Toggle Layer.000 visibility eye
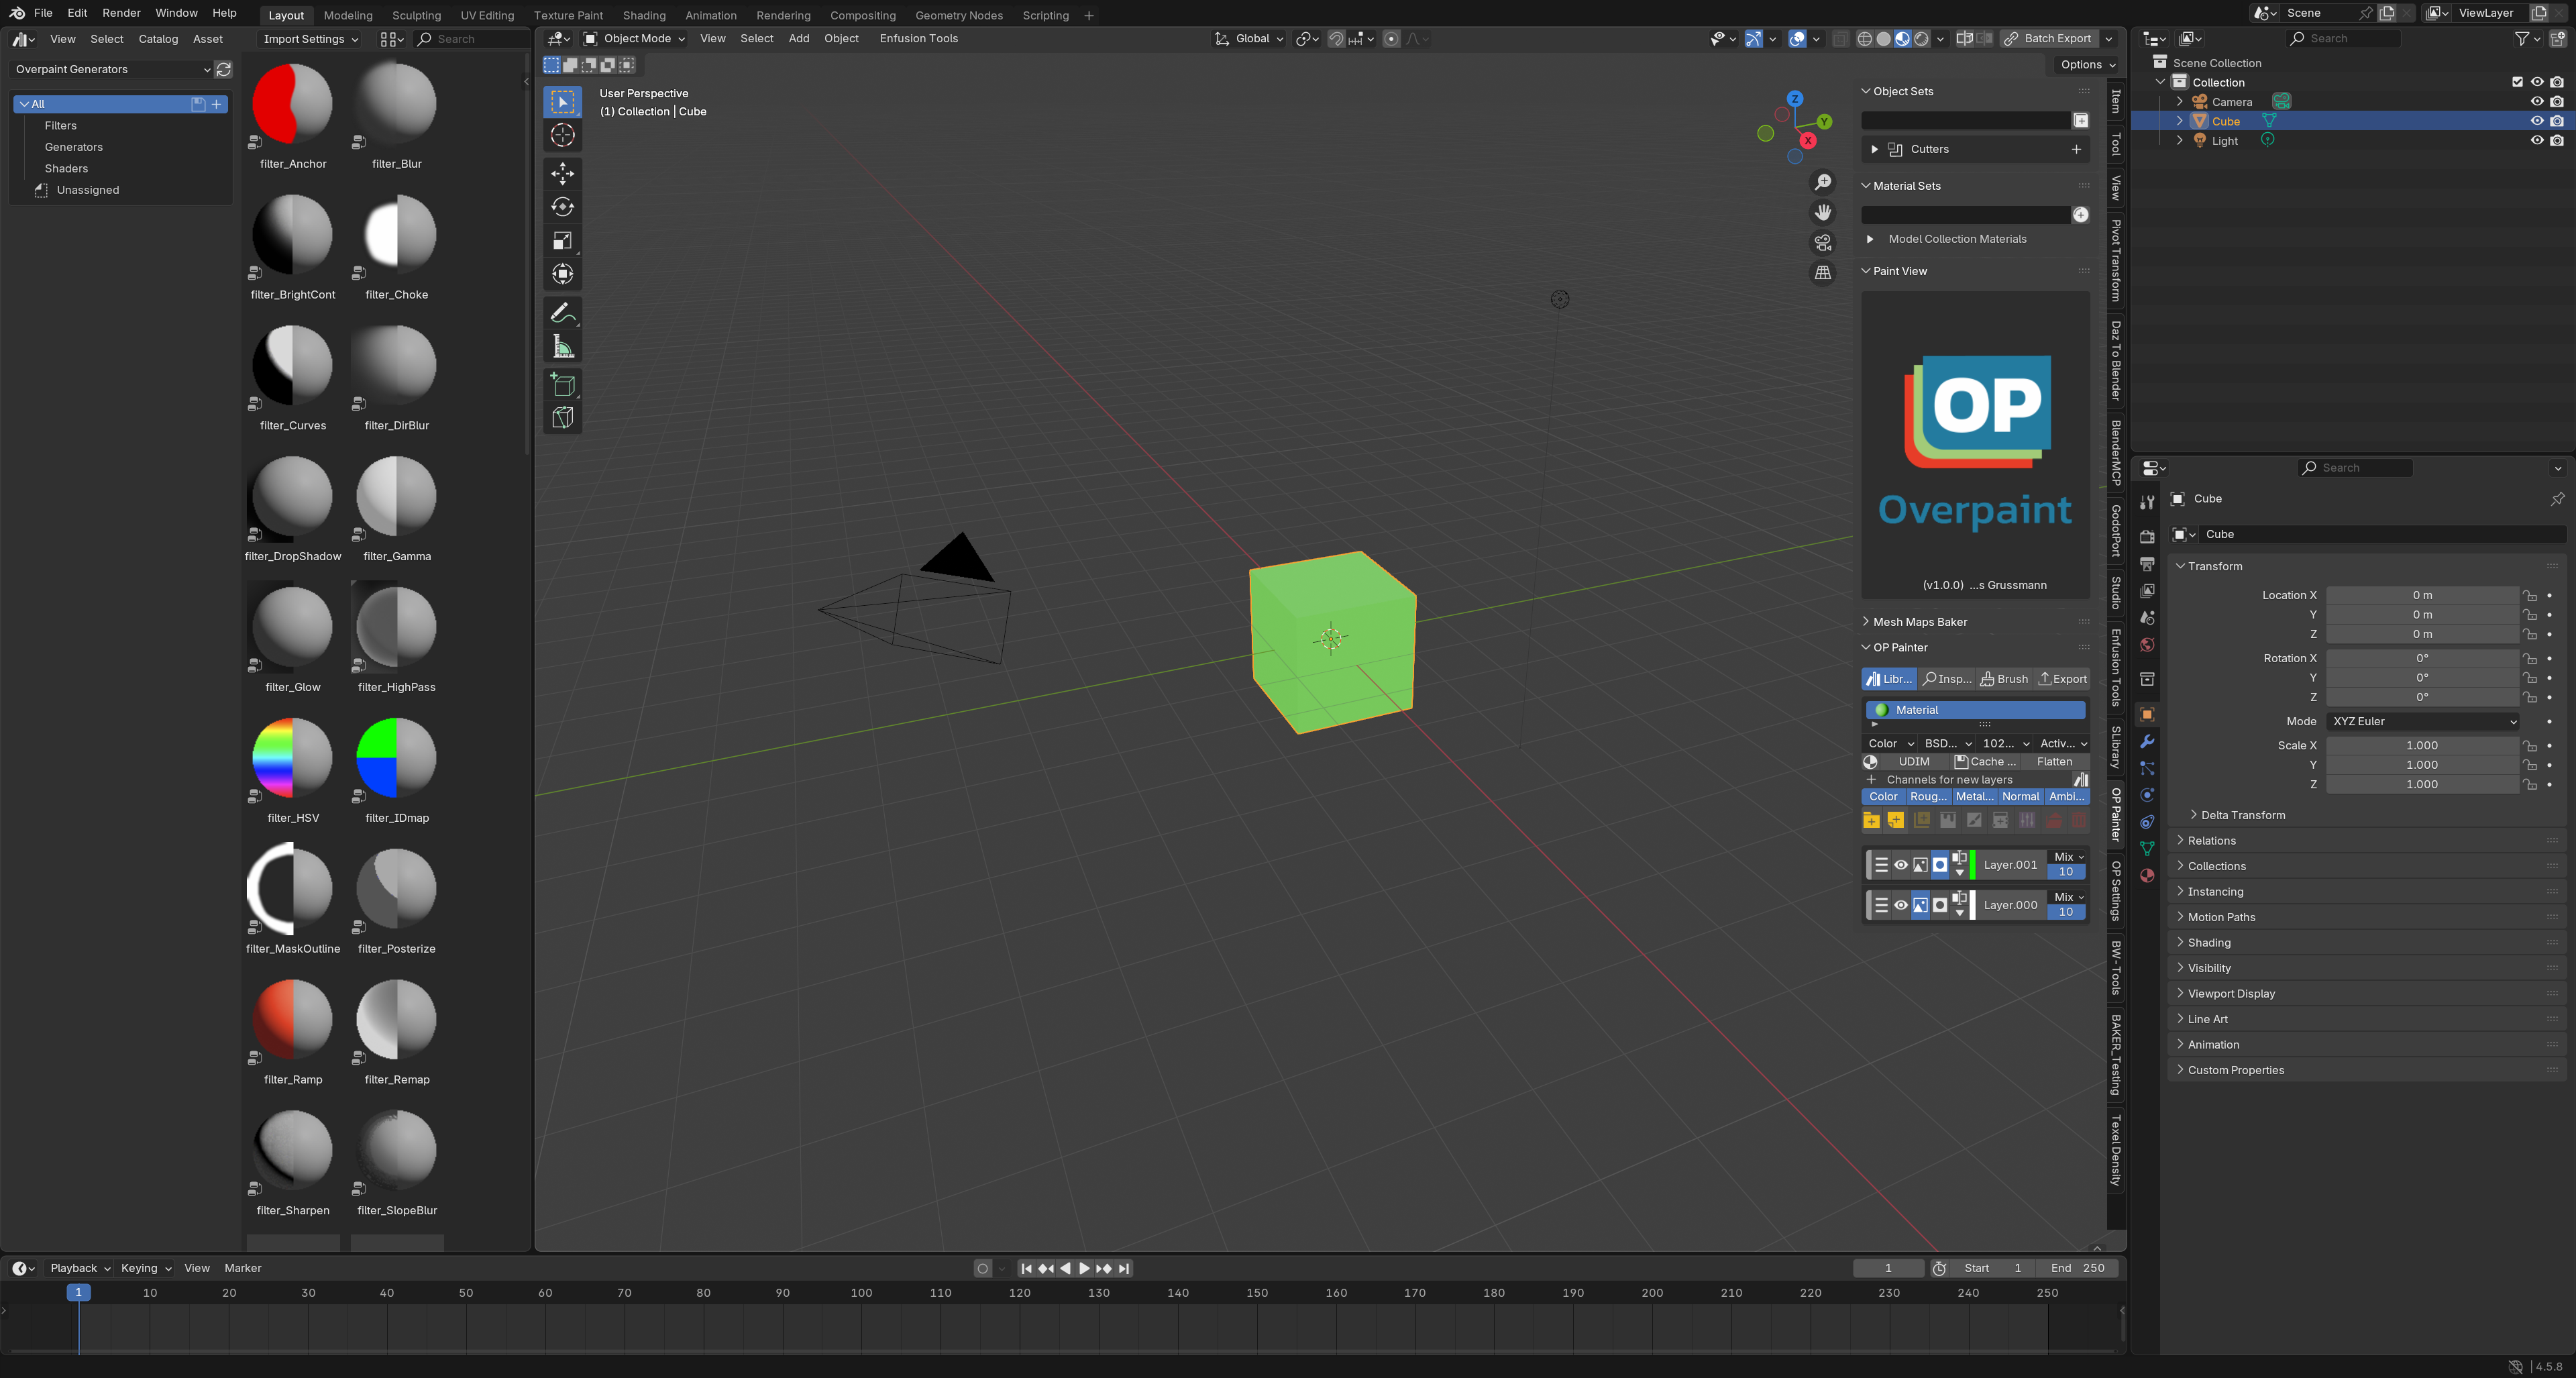The width and height of the screenshot is (2576, 1378). [1900, 905]
